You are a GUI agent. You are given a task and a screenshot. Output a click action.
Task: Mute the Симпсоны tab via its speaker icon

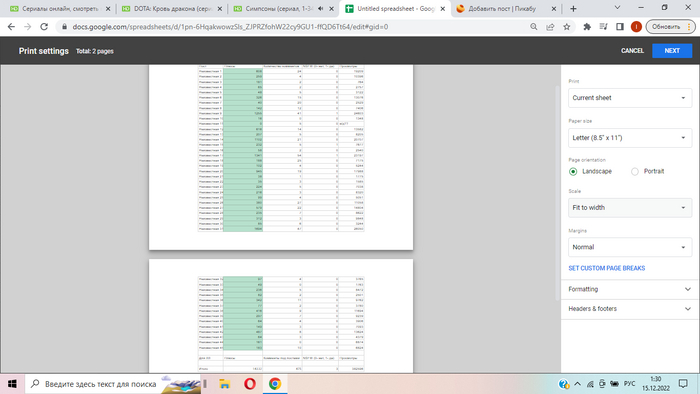(x=321, y=8)
